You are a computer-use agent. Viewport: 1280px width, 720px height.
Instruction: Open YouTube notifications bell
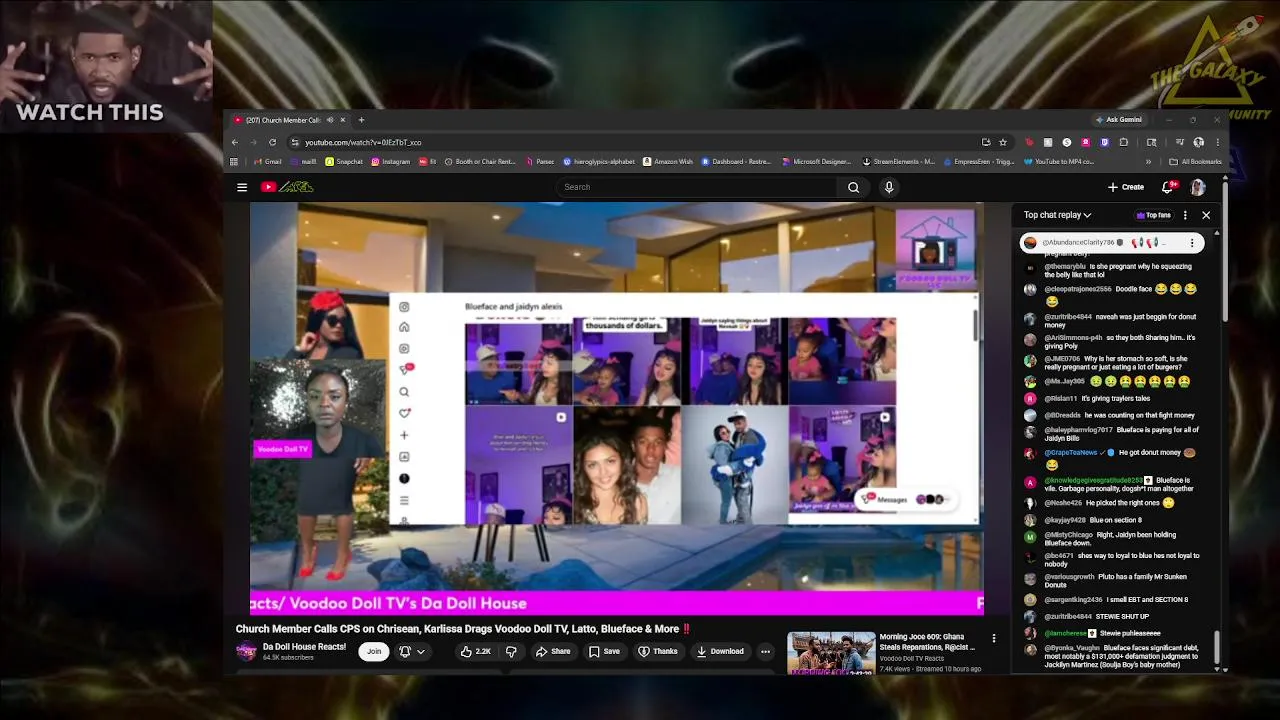coord(1167,187)
